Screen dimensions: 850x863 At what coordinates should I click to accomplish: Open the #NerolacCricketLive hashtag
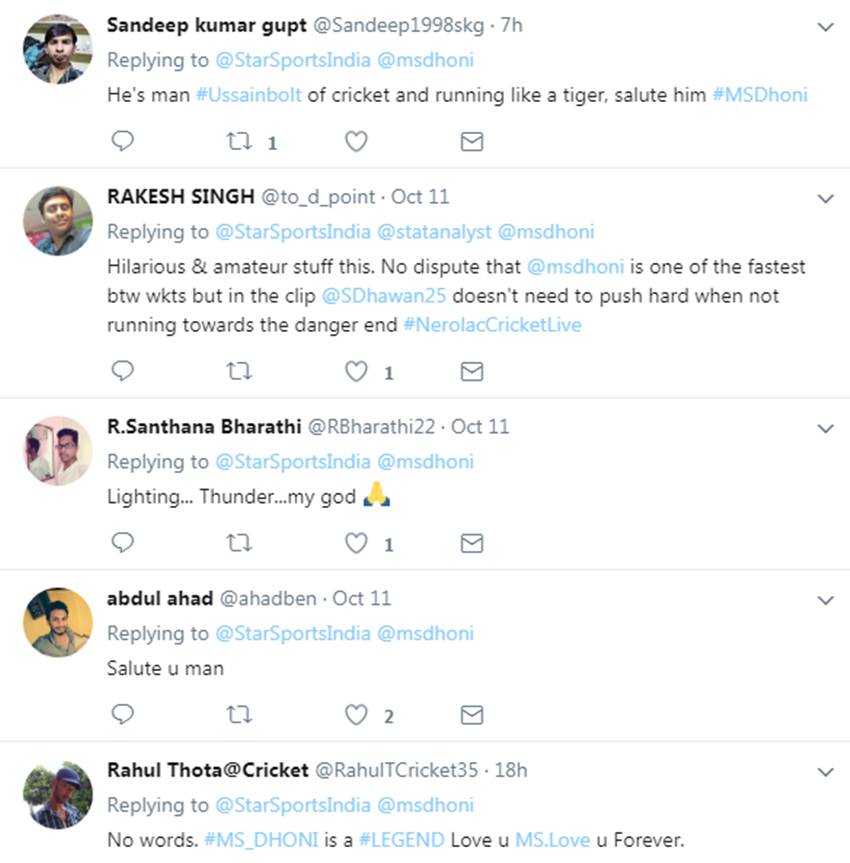(491, 325)
